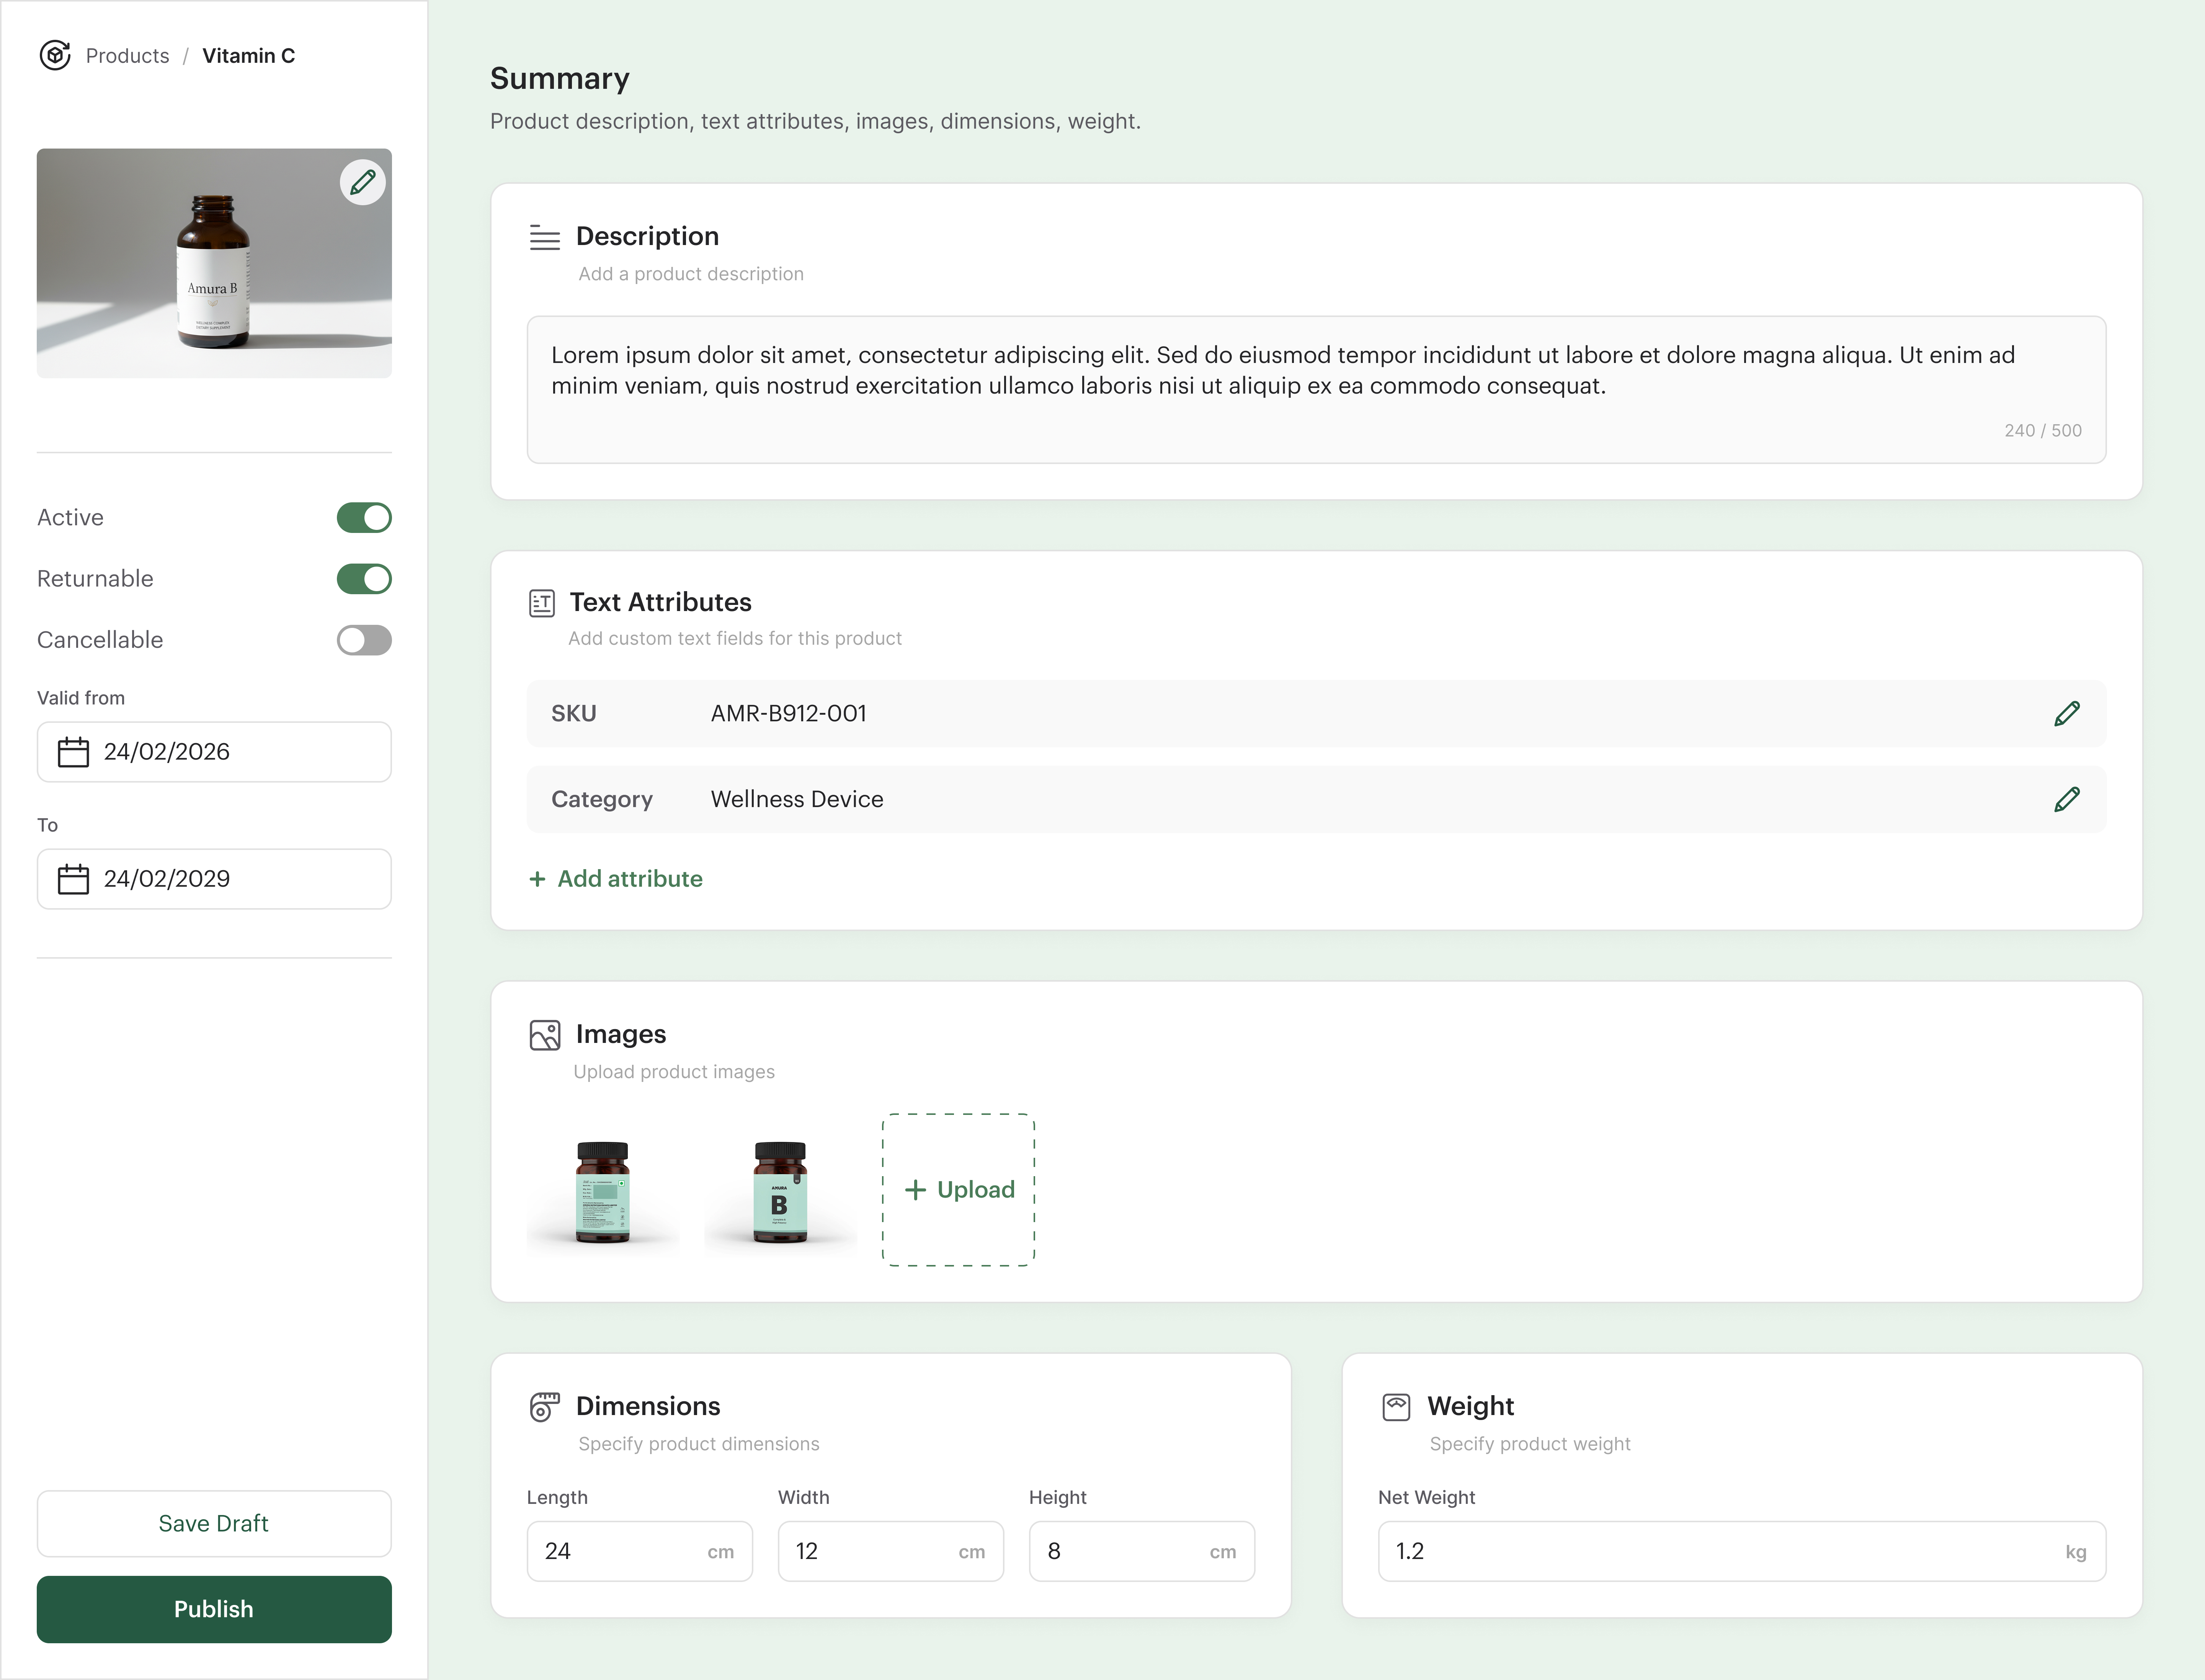
Task: Click the plus icon in Upload box
Action: pos(915,1190)
